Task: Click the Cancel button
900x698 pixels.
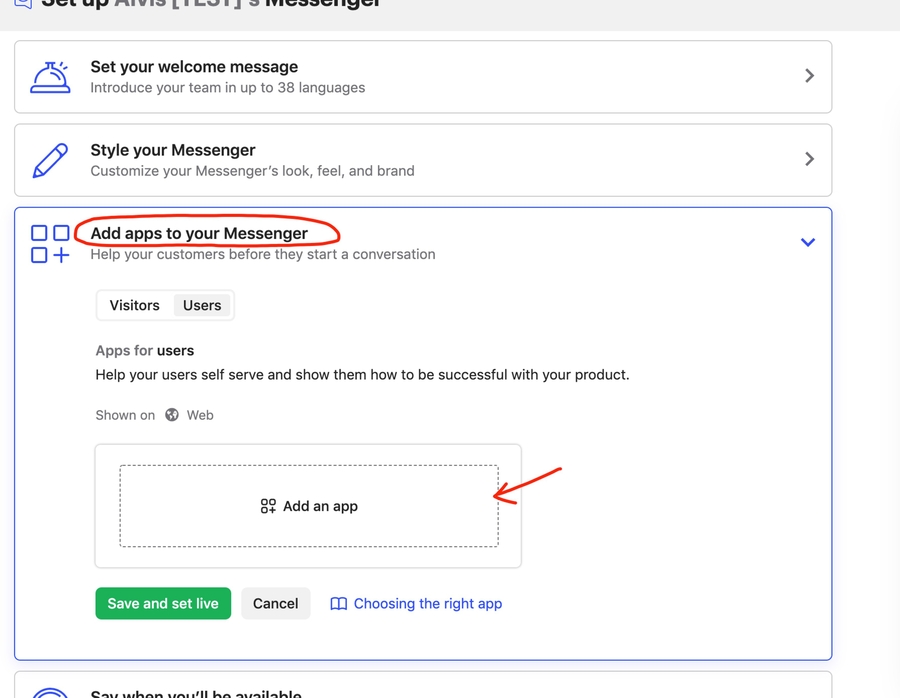Action: coord(275,604)
